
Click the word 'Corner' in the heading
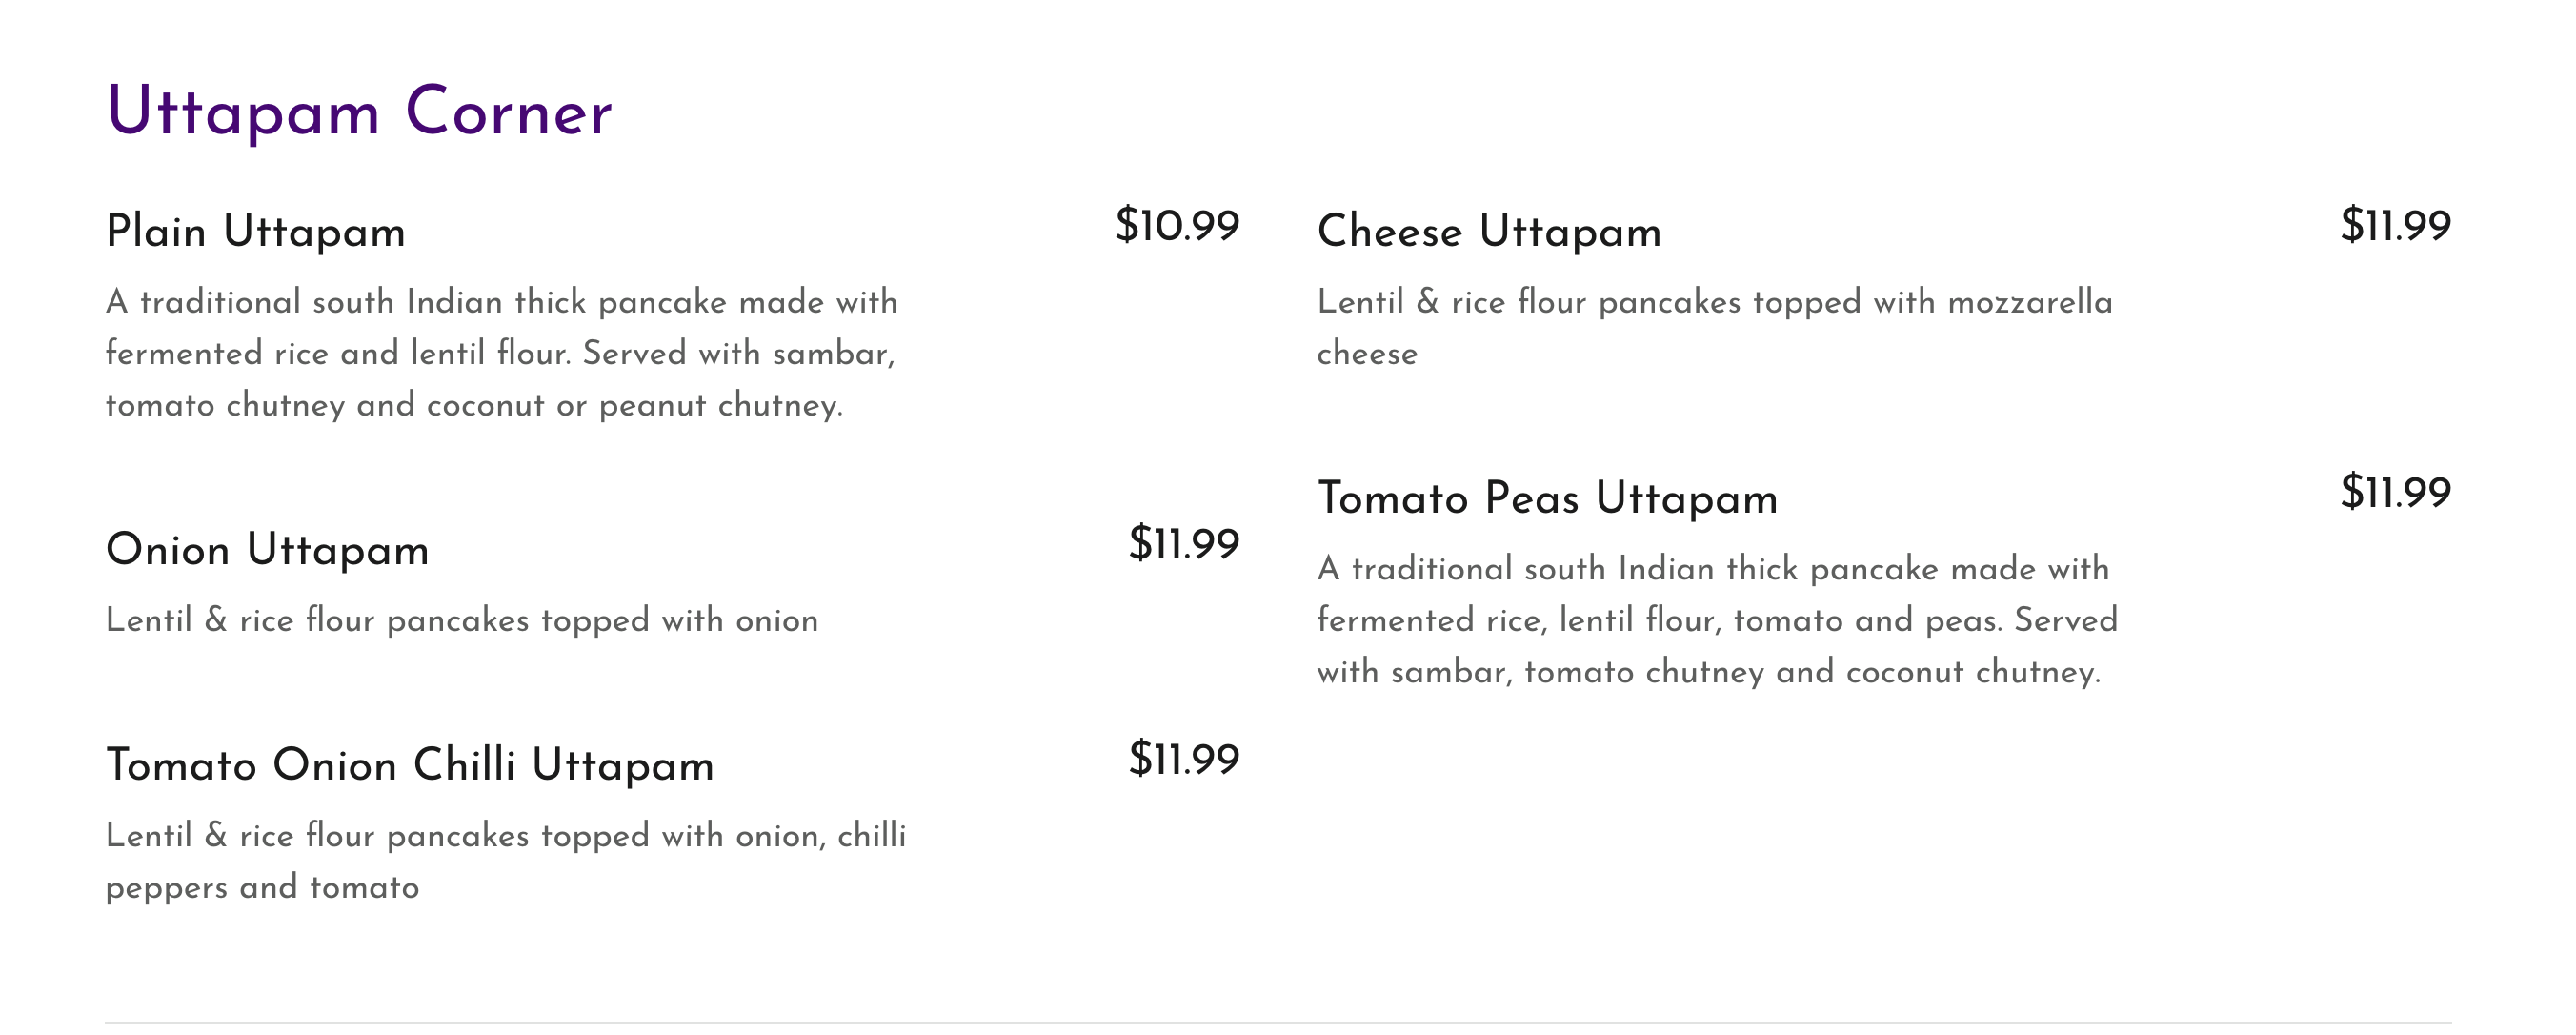pyautogui.click(x=508, y=112)
